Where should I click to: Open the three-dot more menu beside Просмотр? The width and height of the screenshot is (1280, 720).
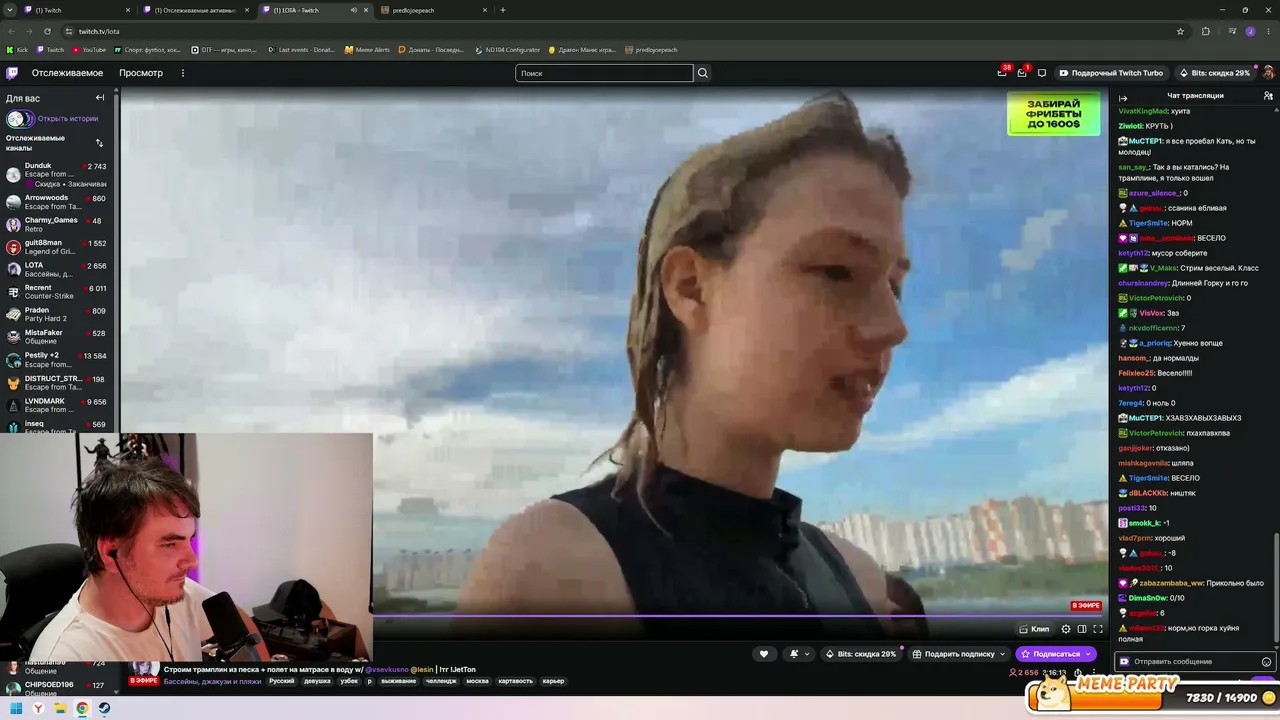pos(182,73)
